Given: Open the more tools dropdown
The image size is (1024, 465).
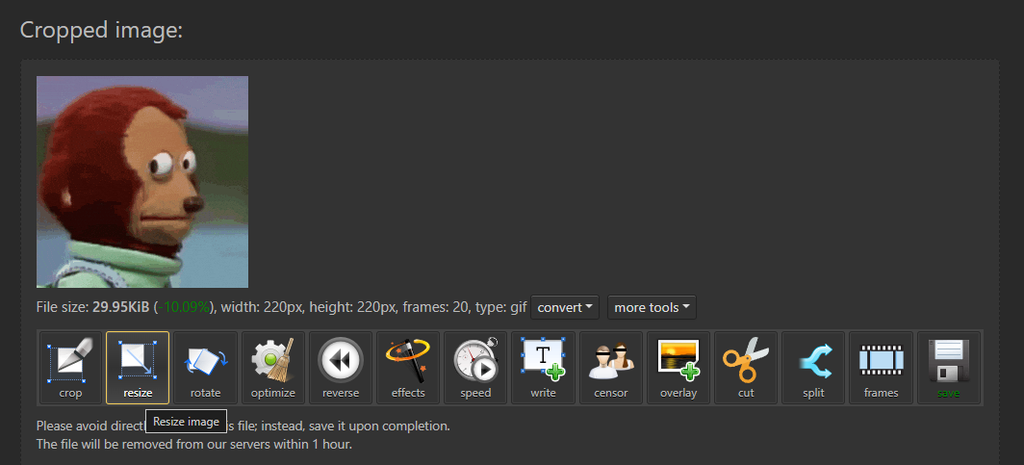Looking at the screenshot, I should click(652, 307).
